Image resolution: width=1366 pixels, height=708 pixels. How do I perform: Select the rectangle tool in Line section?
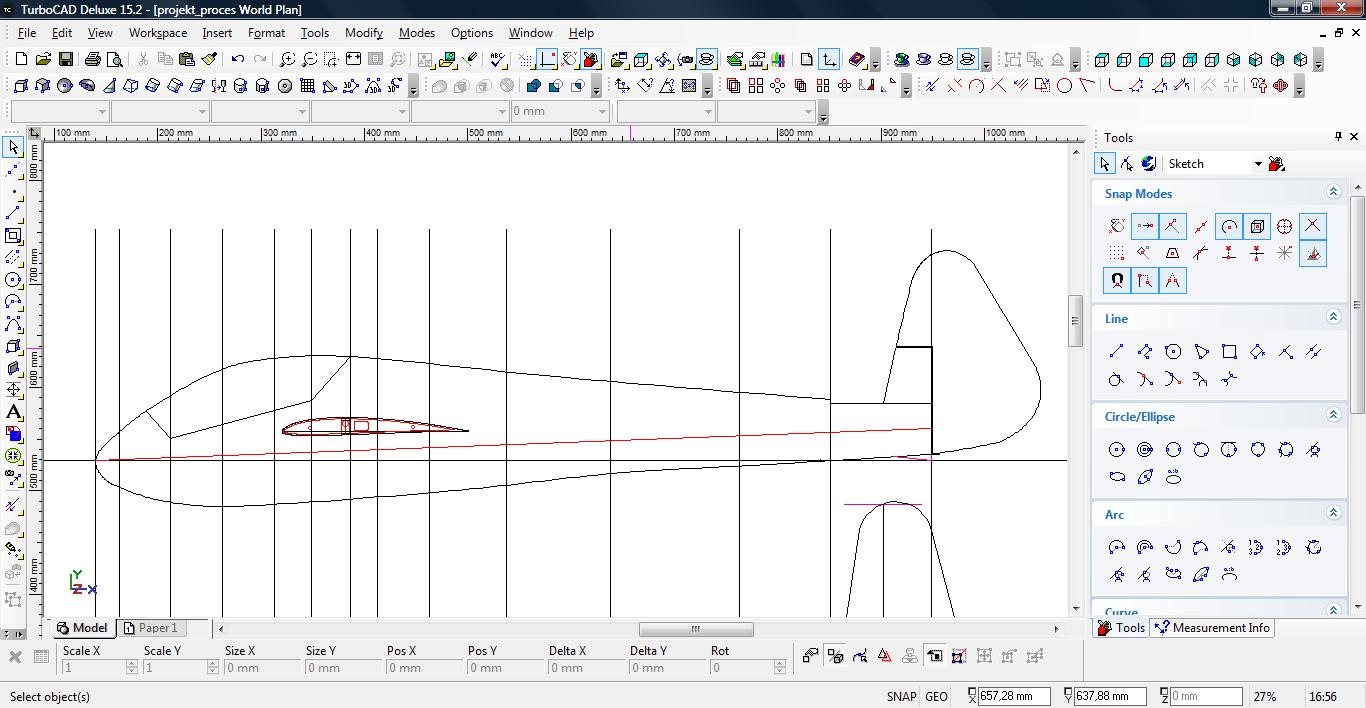coord(1229,351)
